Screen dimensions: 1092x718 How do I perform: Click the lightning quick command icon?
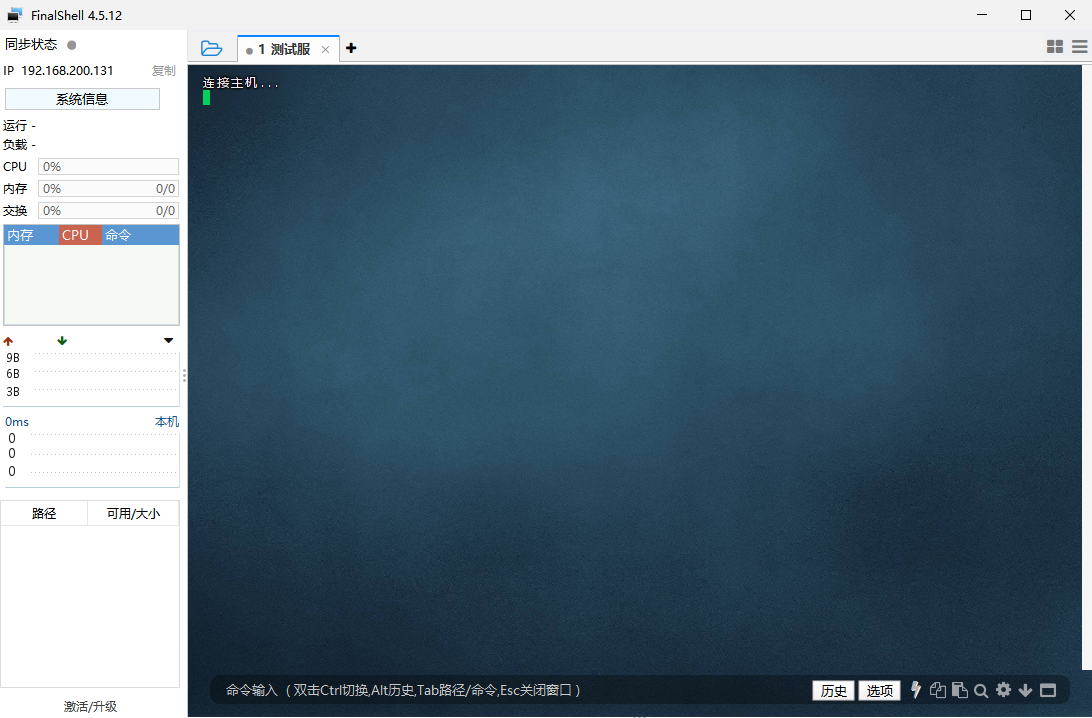click(916, 690)
